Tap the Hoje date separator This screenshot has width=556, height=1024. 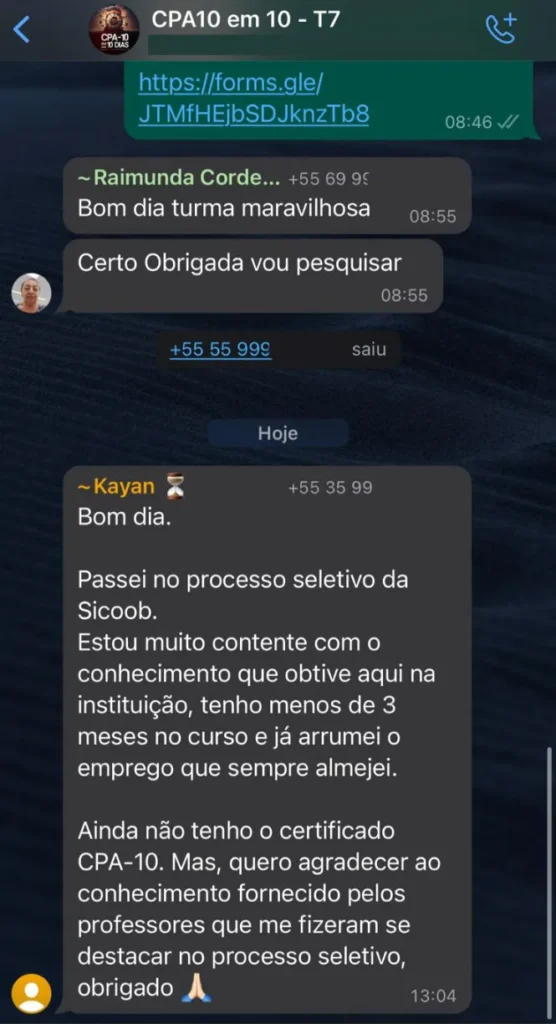point(278,434)
